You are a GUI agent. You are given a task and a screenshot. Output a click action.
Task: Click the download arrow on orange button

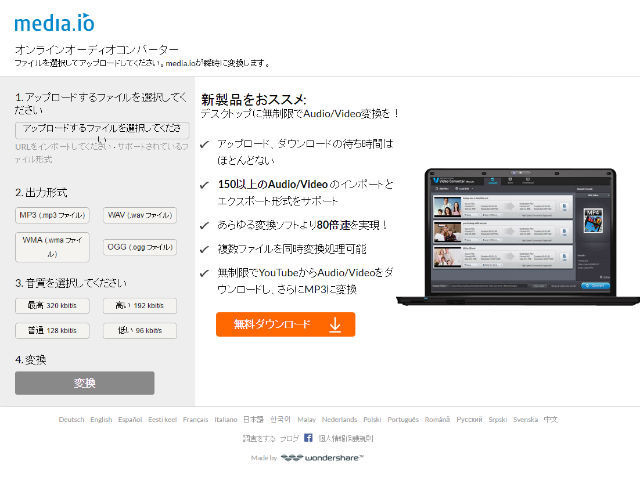(x=335, y=325)
